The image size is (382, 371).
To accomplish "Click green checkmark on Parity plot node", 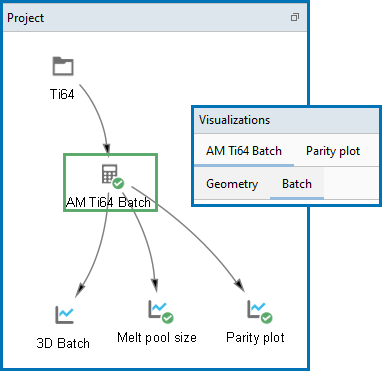I will [x=266, y=318].
